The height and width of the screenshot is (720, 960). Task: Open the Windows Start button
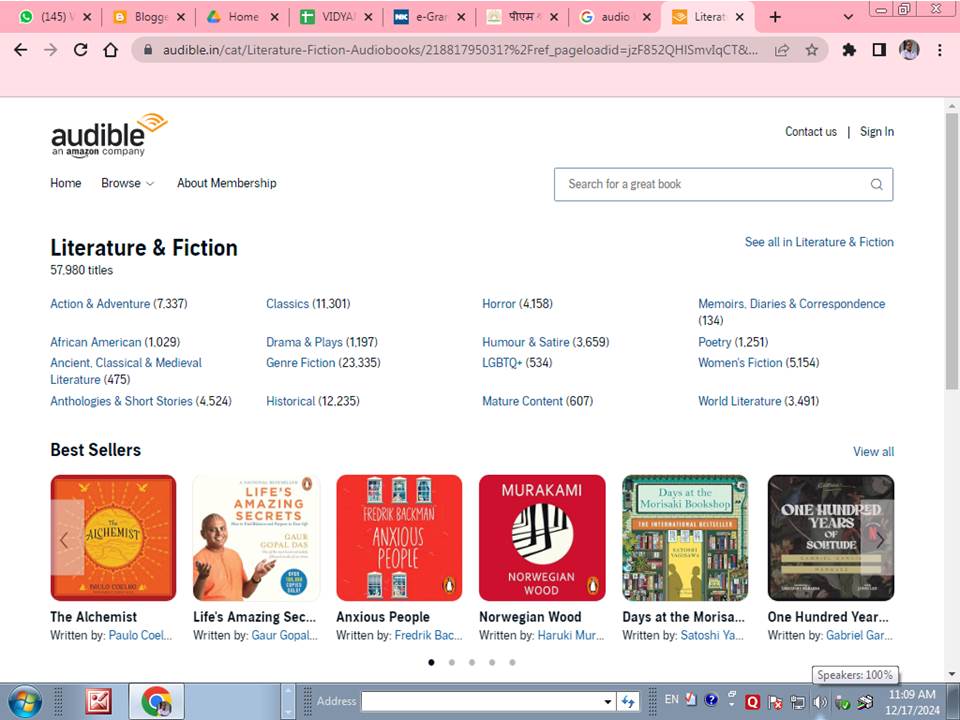24,702
